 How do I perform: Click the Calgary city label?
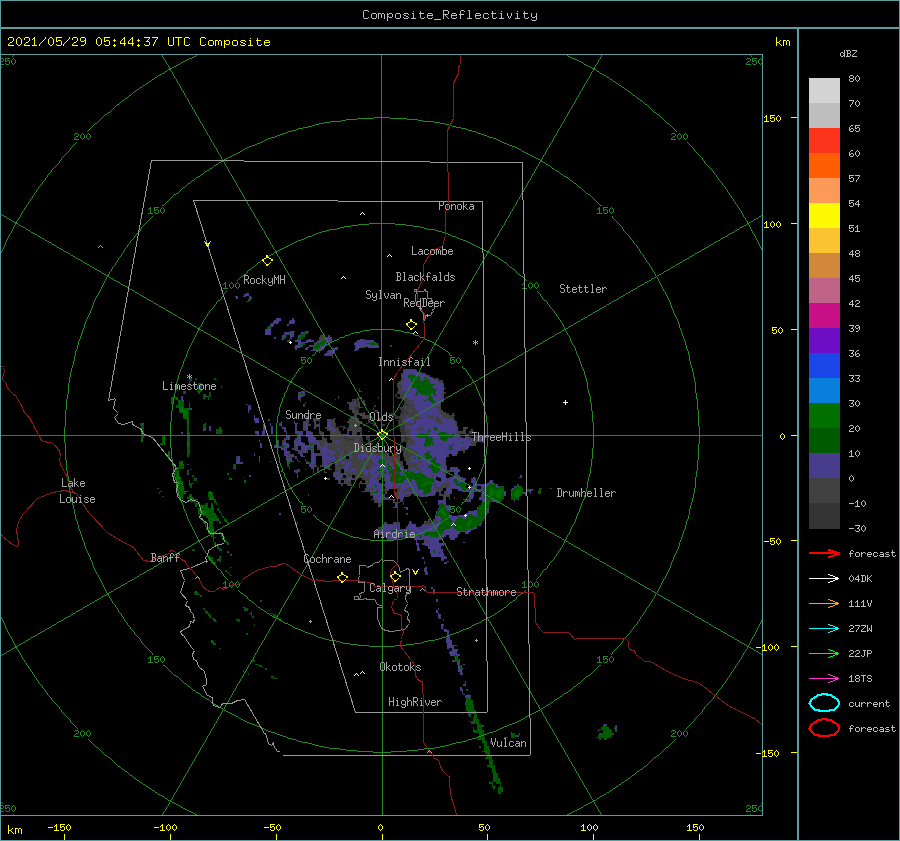click(390, 588)
